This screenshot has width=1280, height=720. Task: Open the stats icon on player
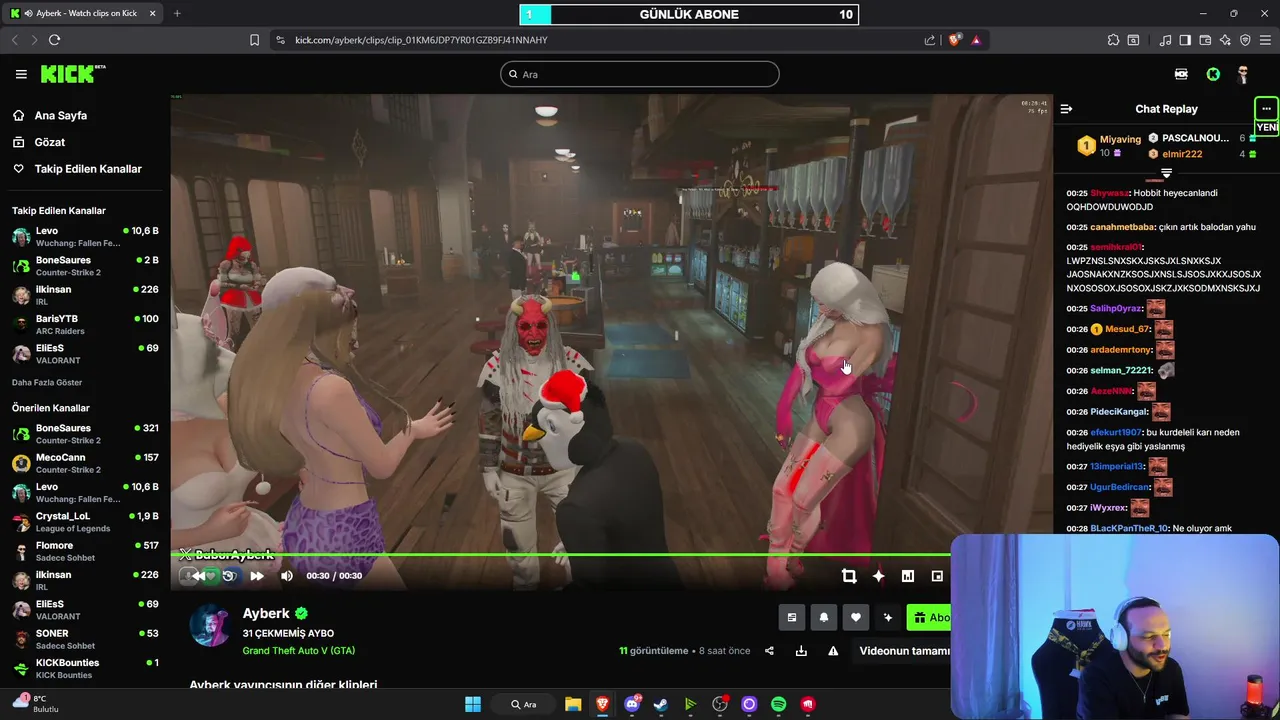[907, 576]
